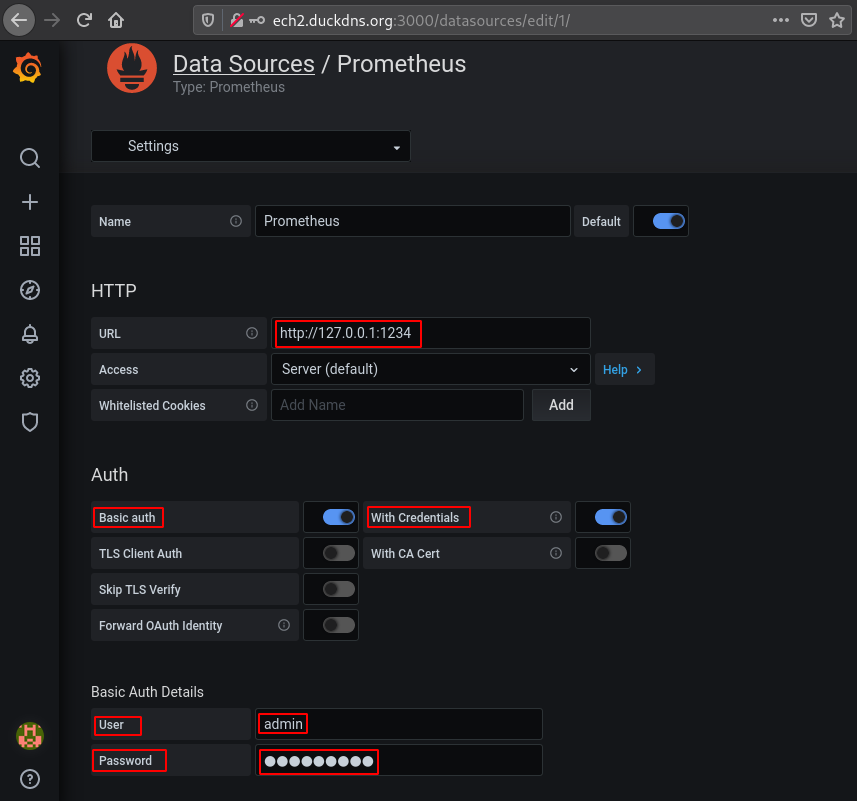Click the Add Name cookie field
857x801 pixels.
tap(397, 405)
